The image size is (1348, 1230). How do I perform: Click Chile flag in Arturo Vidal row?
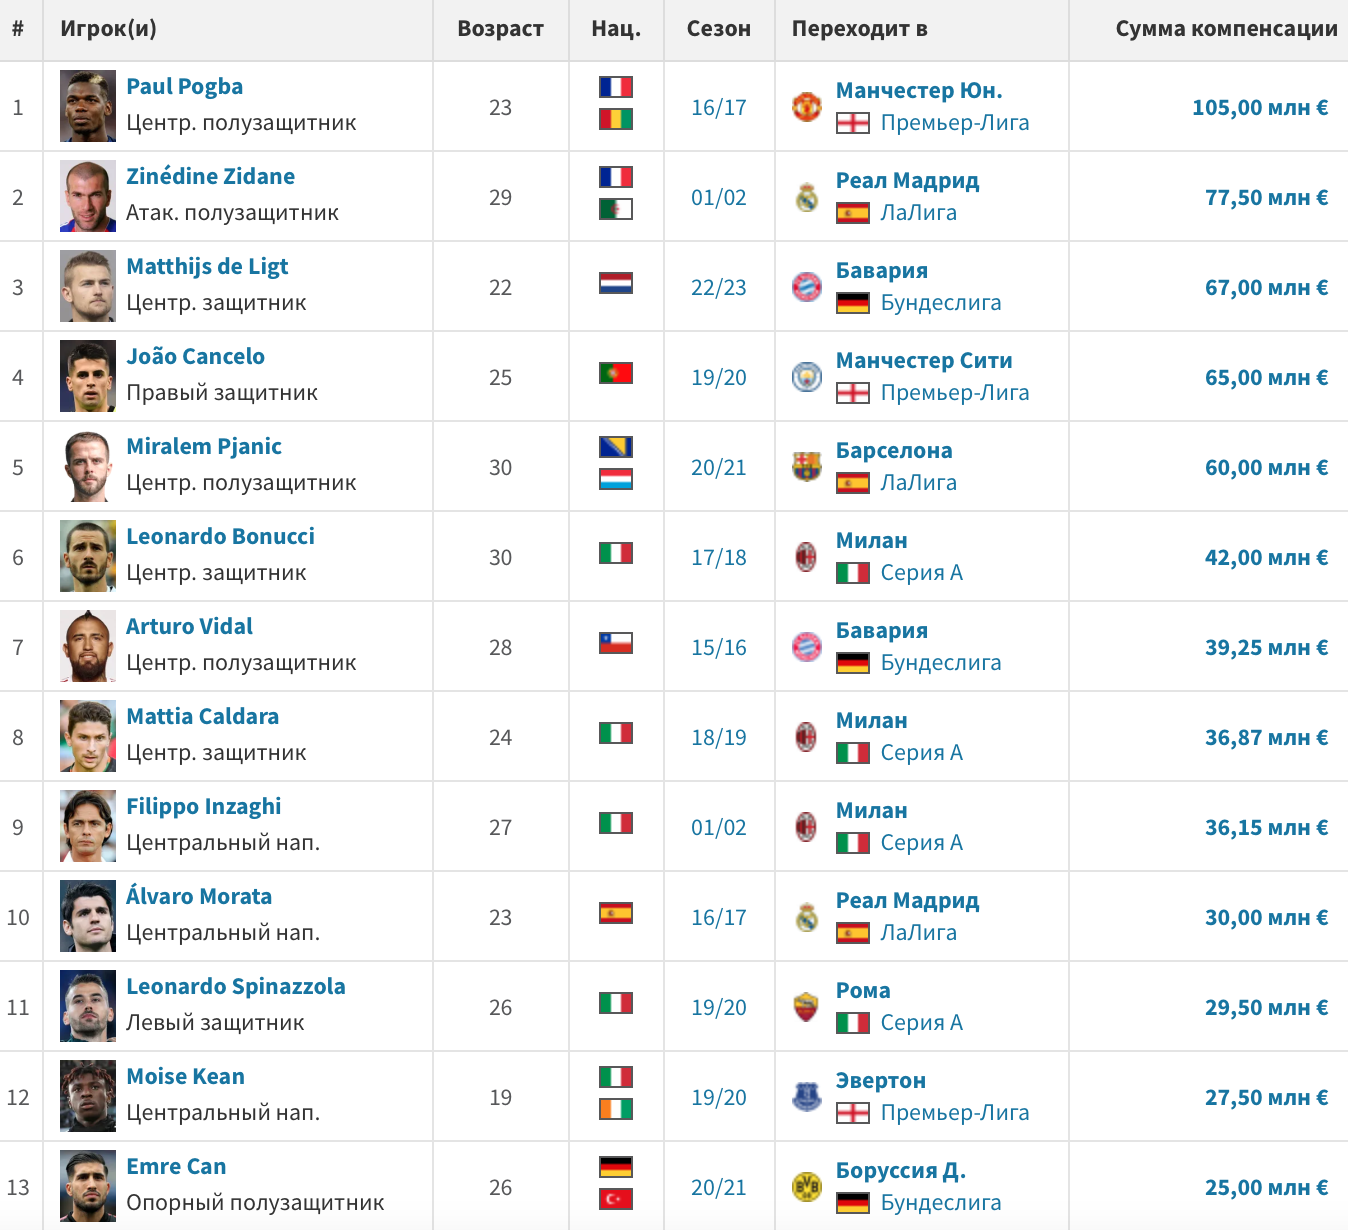(616, 642)
